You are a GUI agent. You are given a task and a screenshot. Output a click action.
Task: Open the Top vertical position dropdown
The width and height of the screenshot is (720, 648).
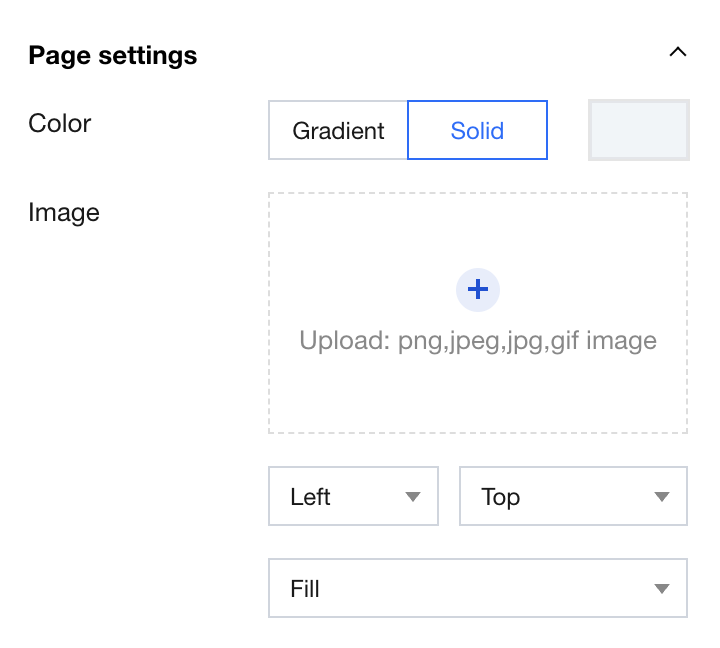pos(573,496)
